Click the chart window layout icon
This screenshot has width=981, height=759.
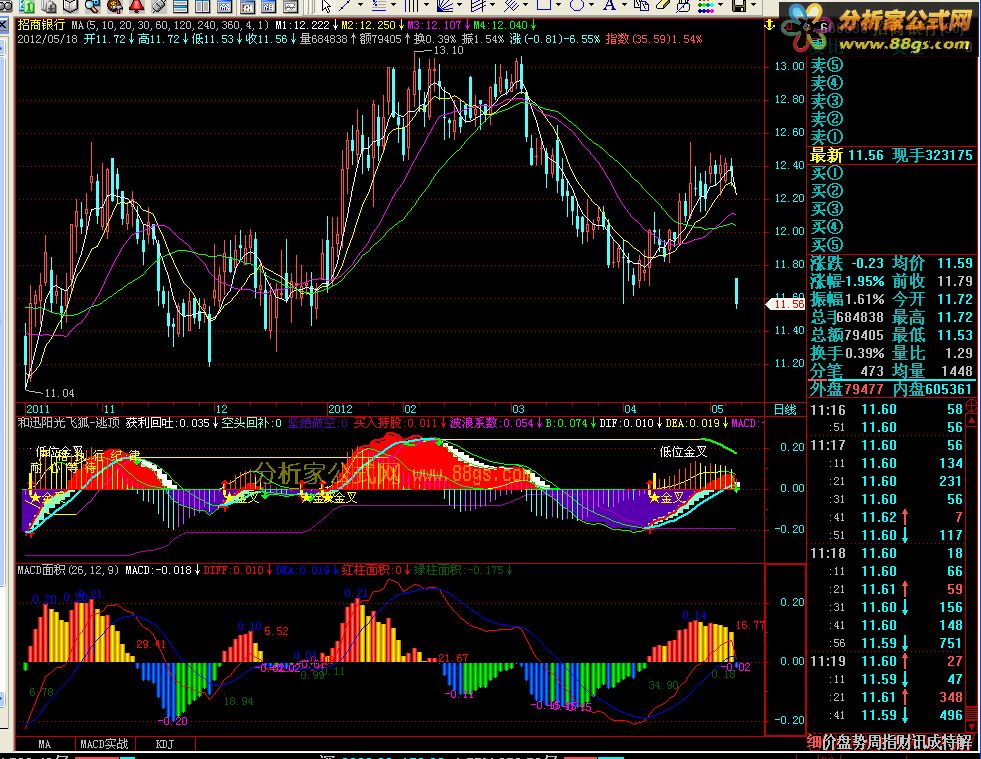pyautogui.click(x=225, y=6)
